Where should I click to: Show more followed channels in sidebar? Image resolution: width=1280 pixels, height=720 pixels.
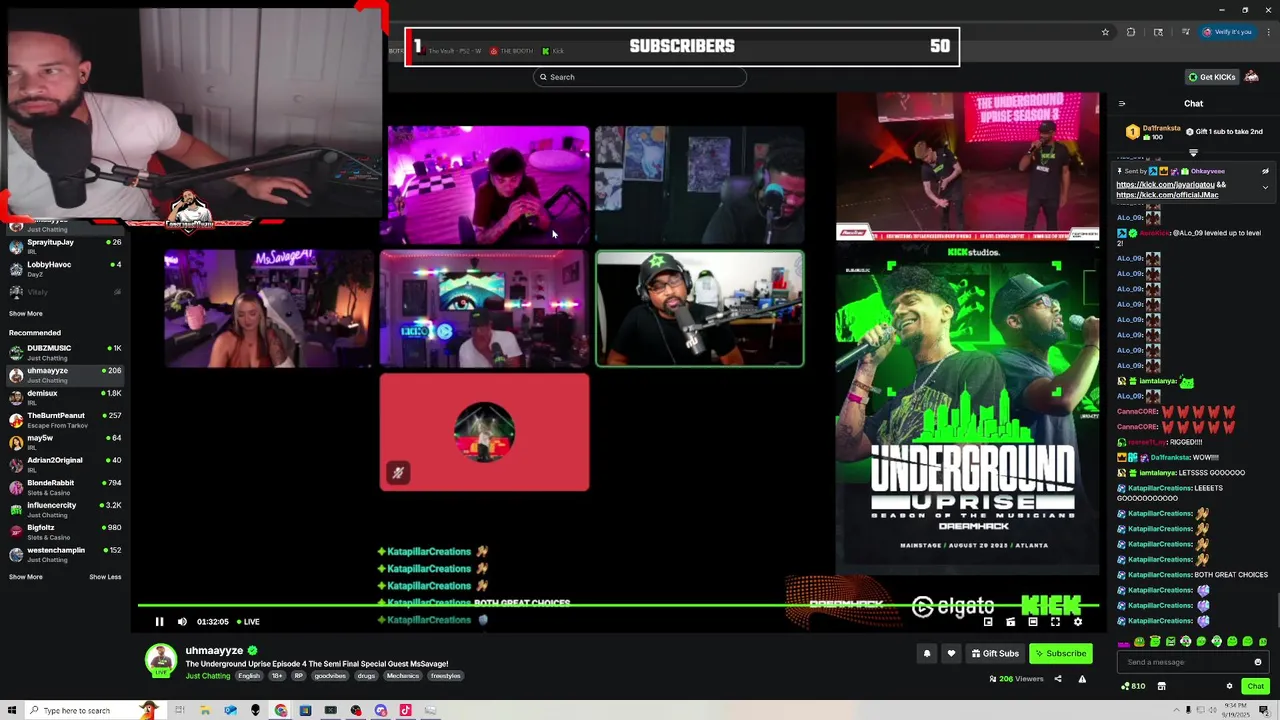click(x=26, y=314)
